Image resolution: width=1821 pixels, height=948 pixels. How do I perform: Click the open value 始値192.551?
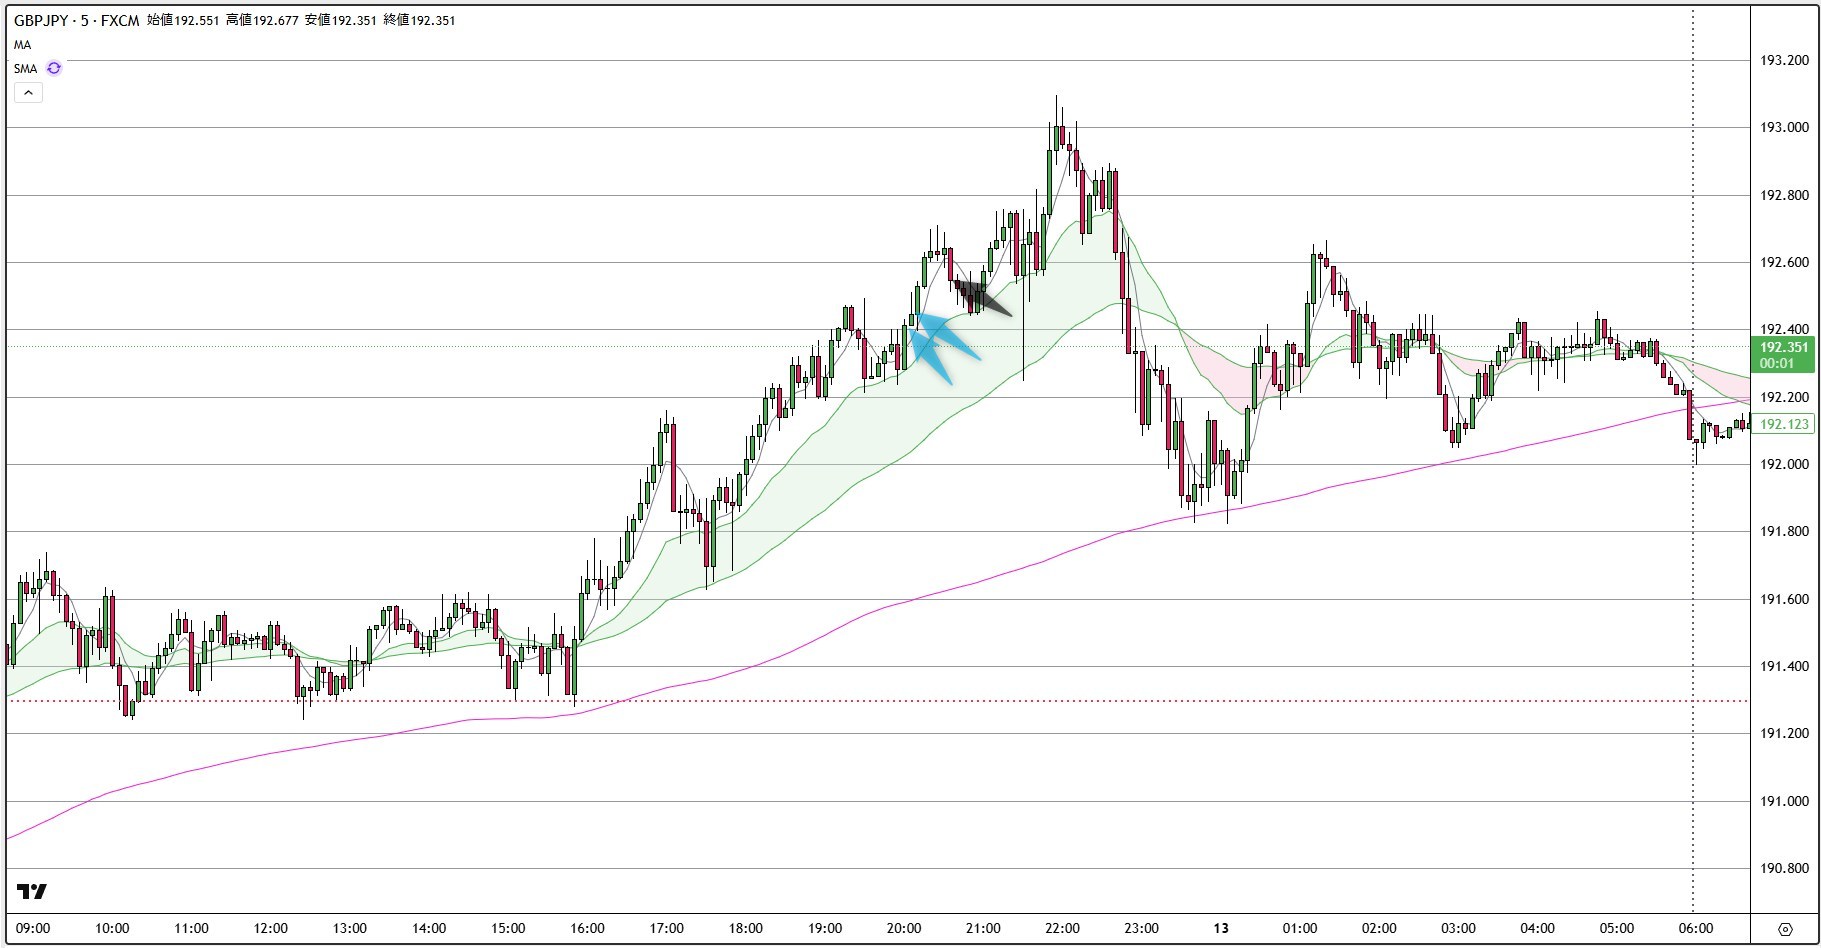click(x=183, y=20)
